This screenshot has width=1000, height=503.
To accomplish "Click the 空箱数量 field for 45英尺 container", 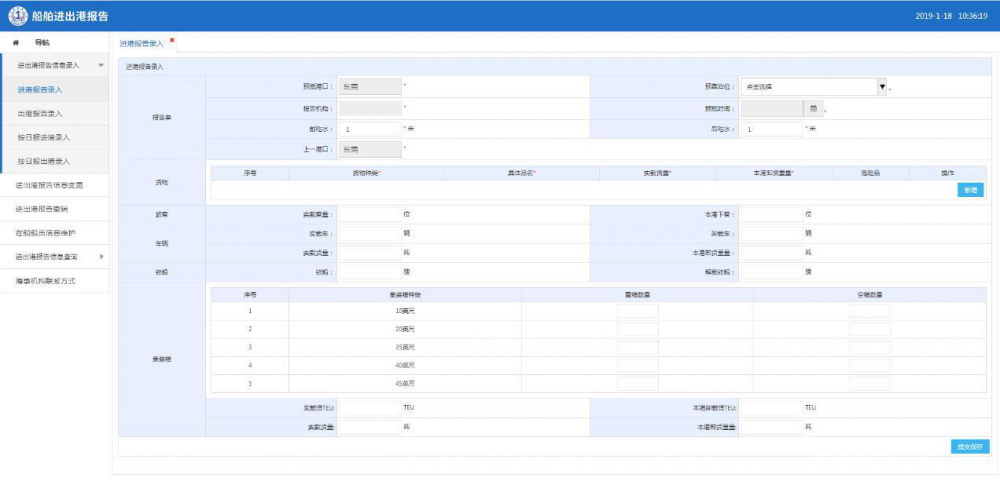I will point(869,384).
